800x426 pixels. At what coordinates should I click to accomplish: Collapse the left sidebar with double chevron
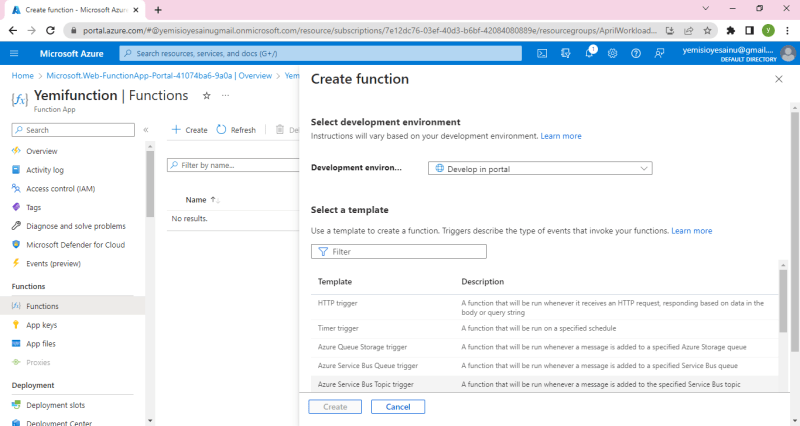(146, 130)
